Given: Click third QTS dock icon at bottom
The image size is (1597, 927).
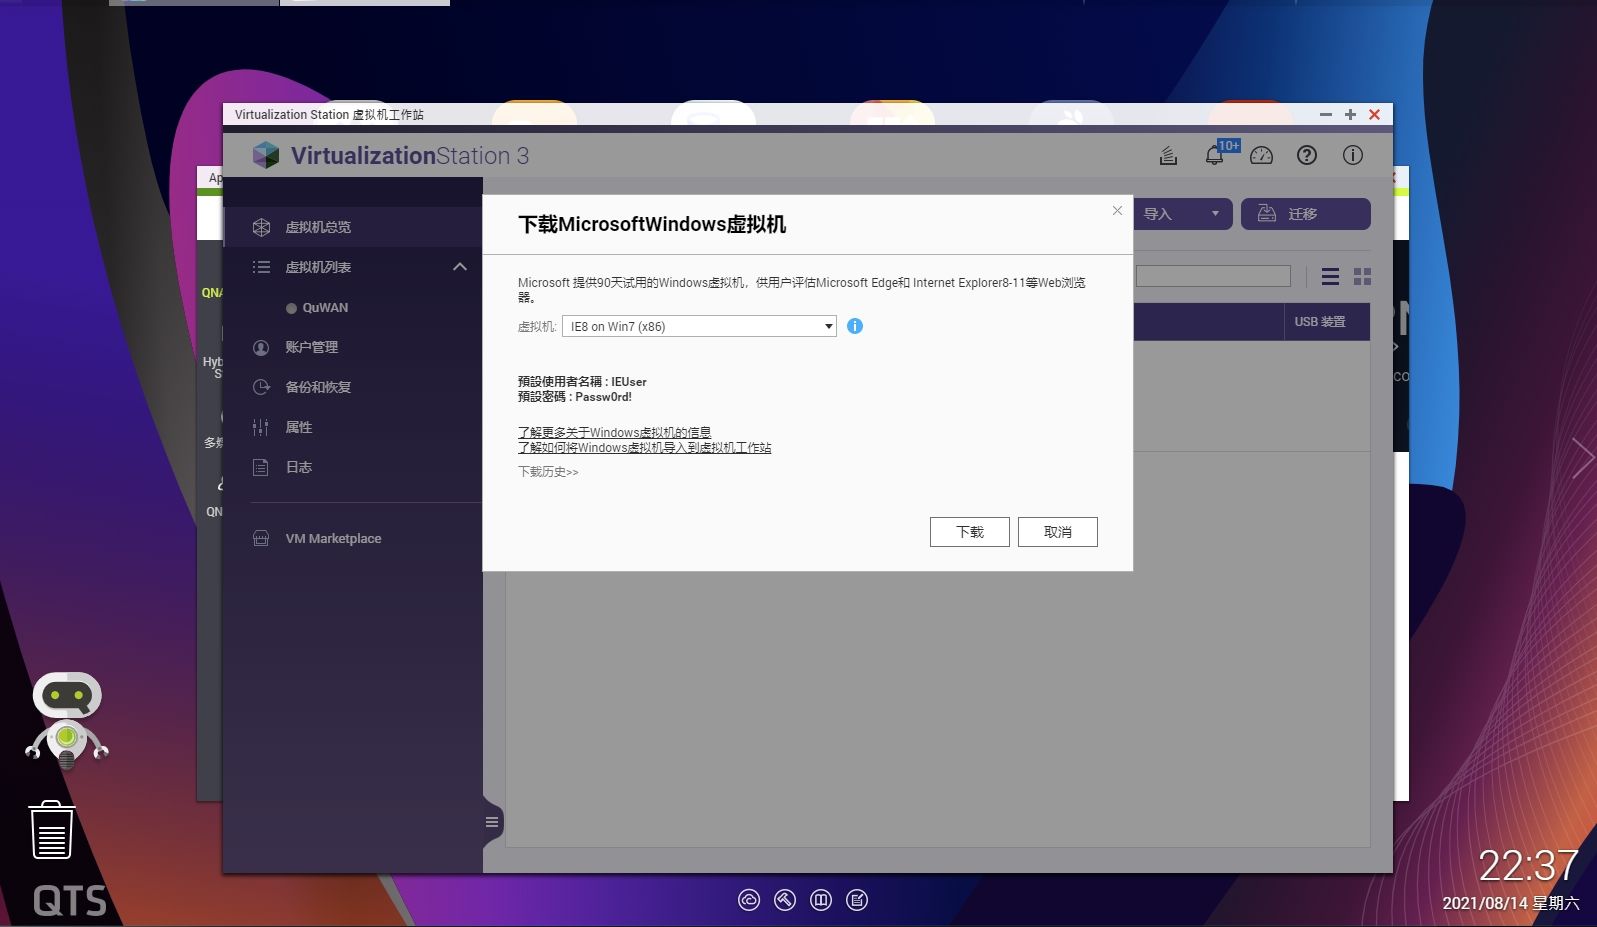Looking at the screenshot, I should 821,900.
